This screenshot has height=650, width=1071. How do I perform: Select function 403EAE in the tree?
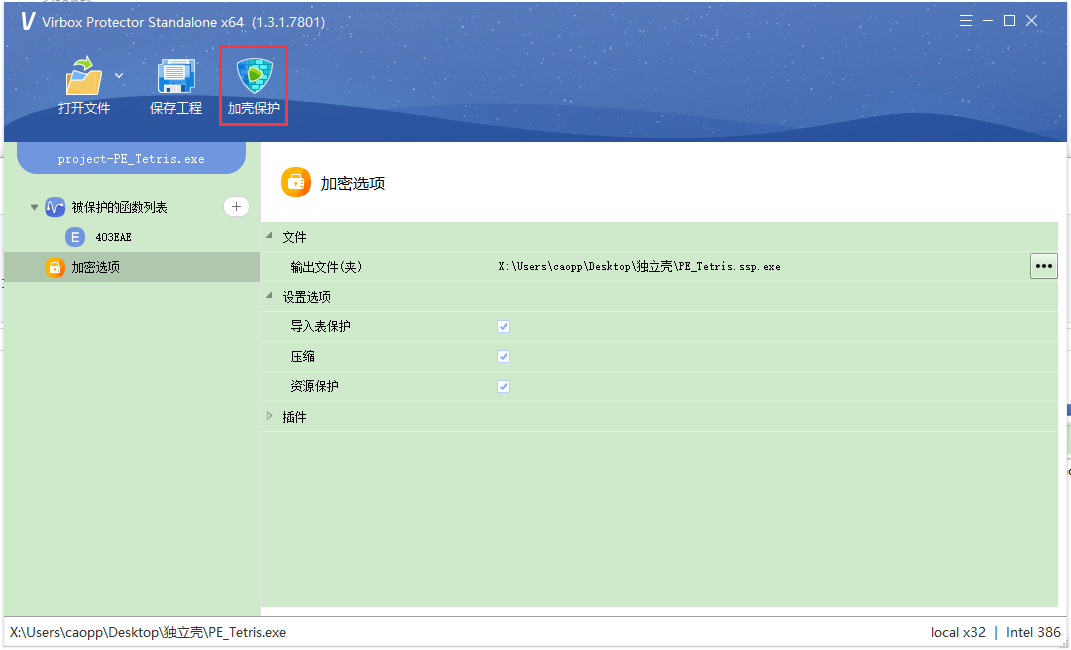point(113,237)
